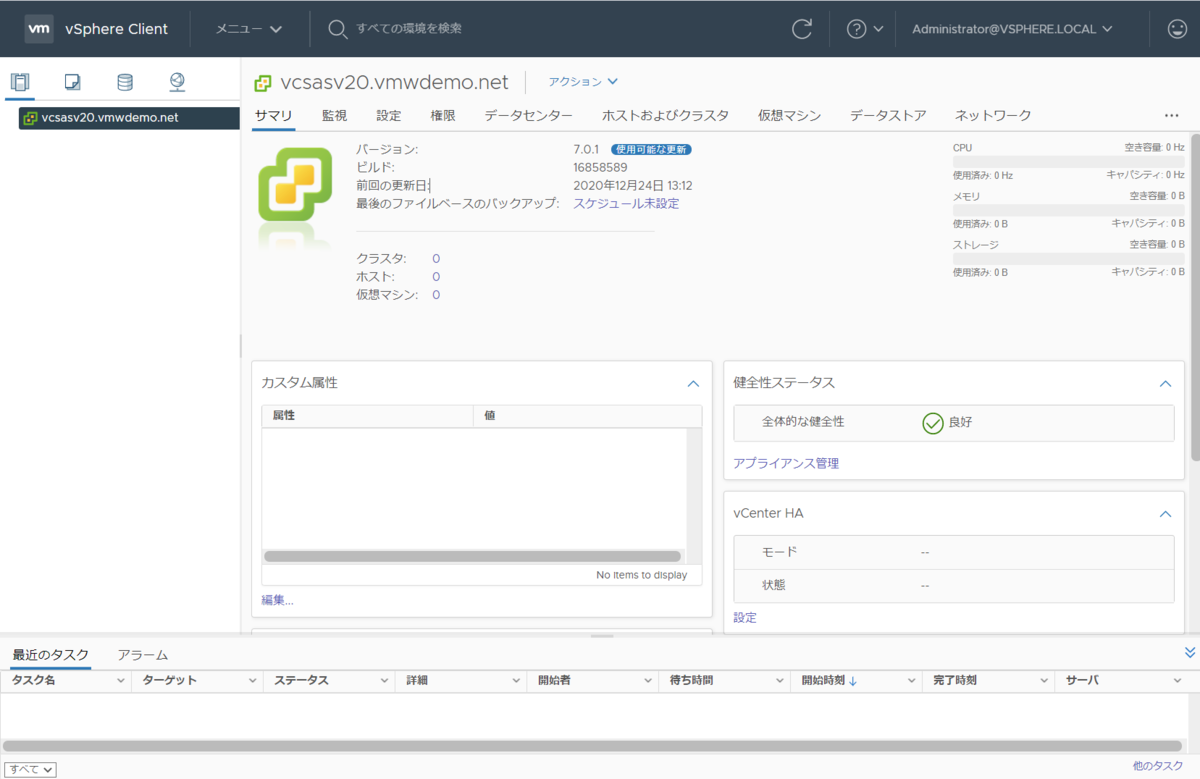Click the クラスタ count 0
Screen dimensions: 1200x779
point(436,259)
